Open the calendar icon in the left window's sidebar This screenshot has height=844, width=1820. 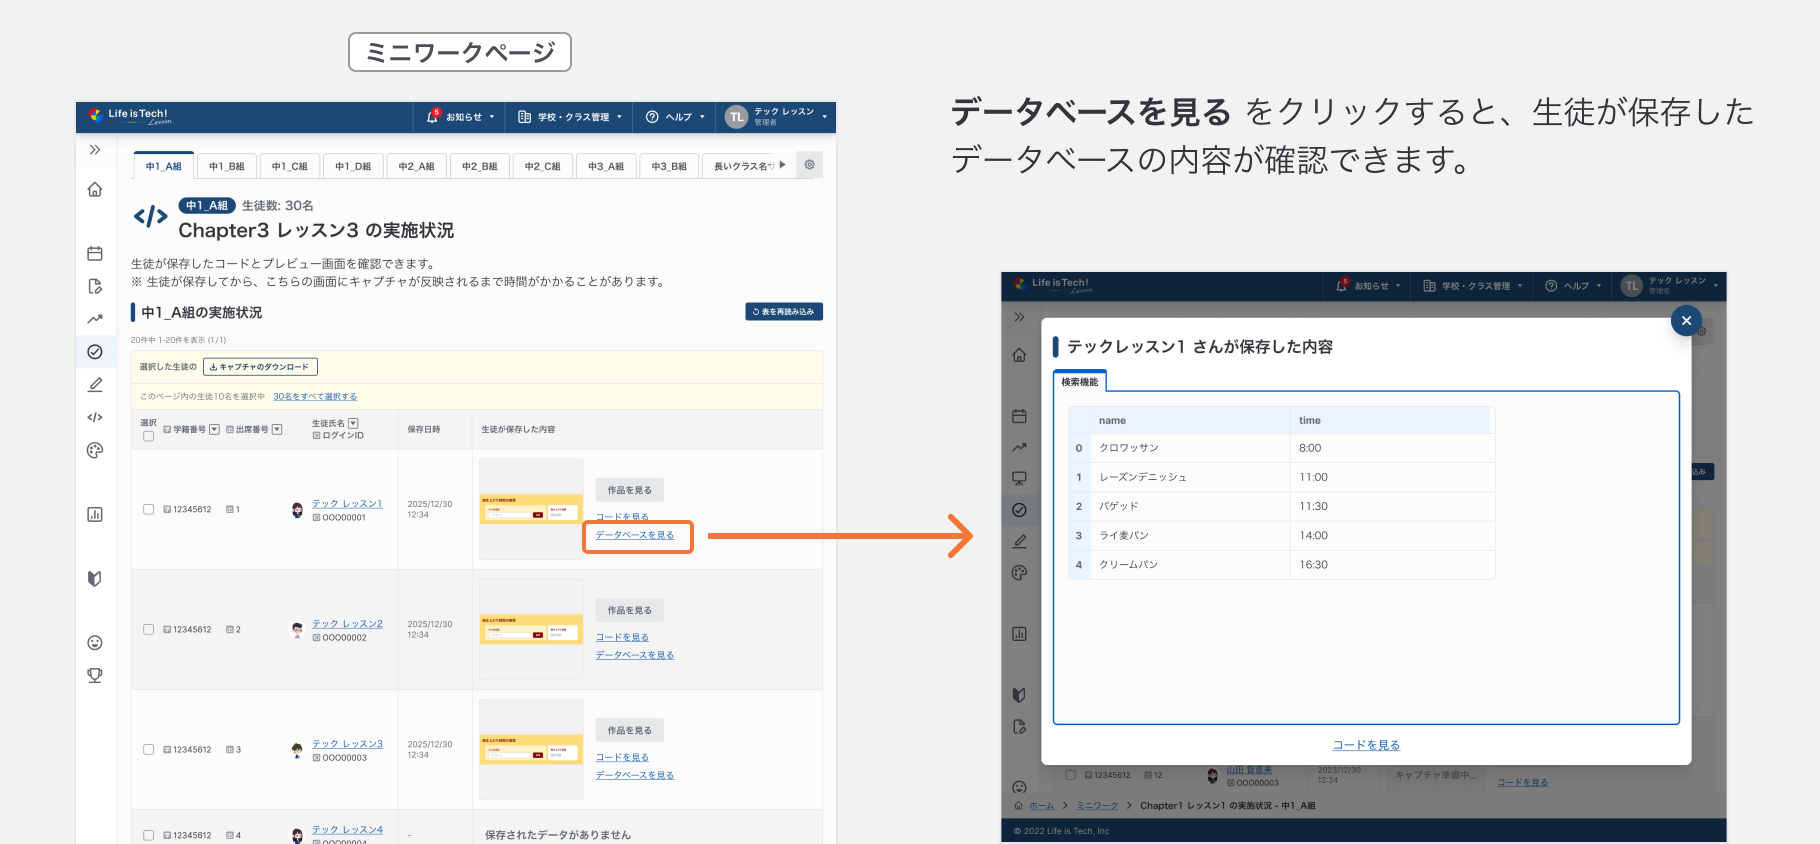tap(95, 253)
